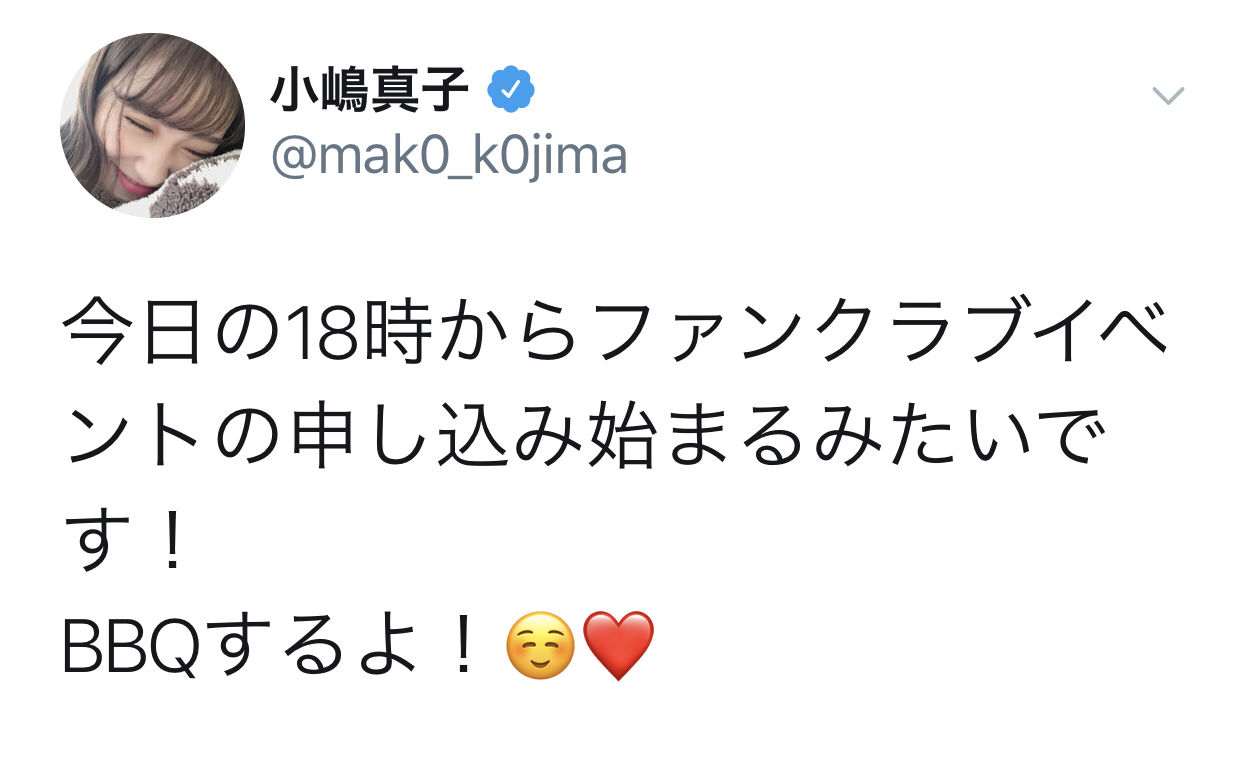Click the @mak0_k0jima handle
Image resolution: width=1242 pixels, height=776 pixels.
tap(449, 156)
